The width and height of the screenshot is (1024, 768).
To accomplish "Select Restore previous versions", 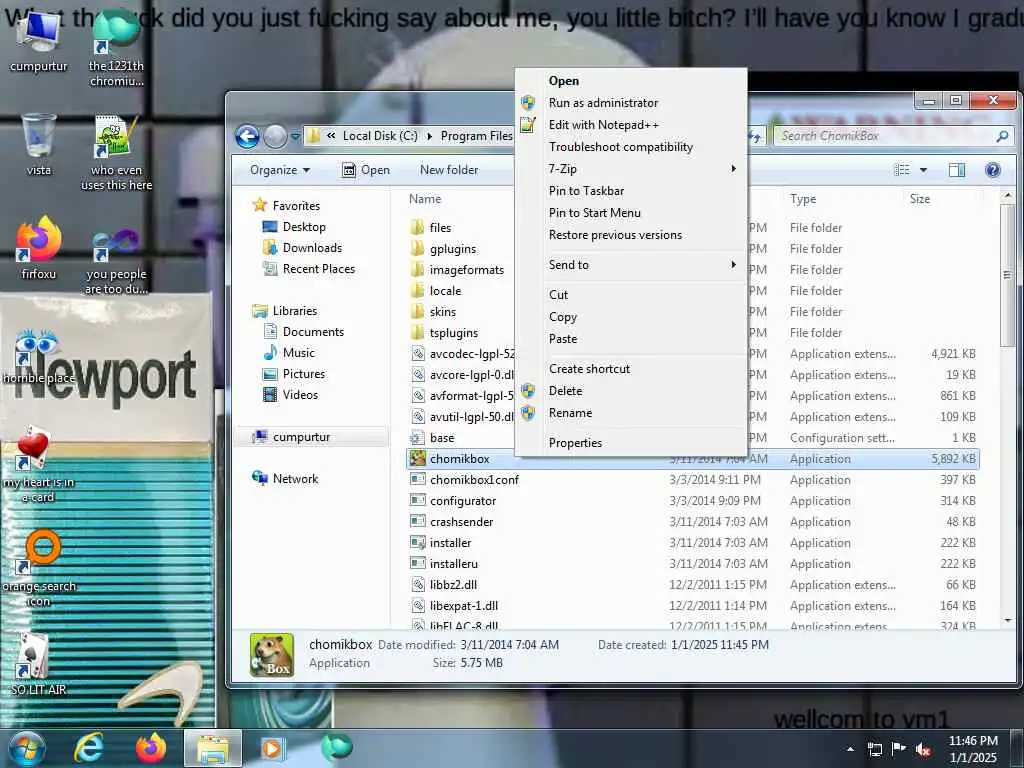I will 631,235.
